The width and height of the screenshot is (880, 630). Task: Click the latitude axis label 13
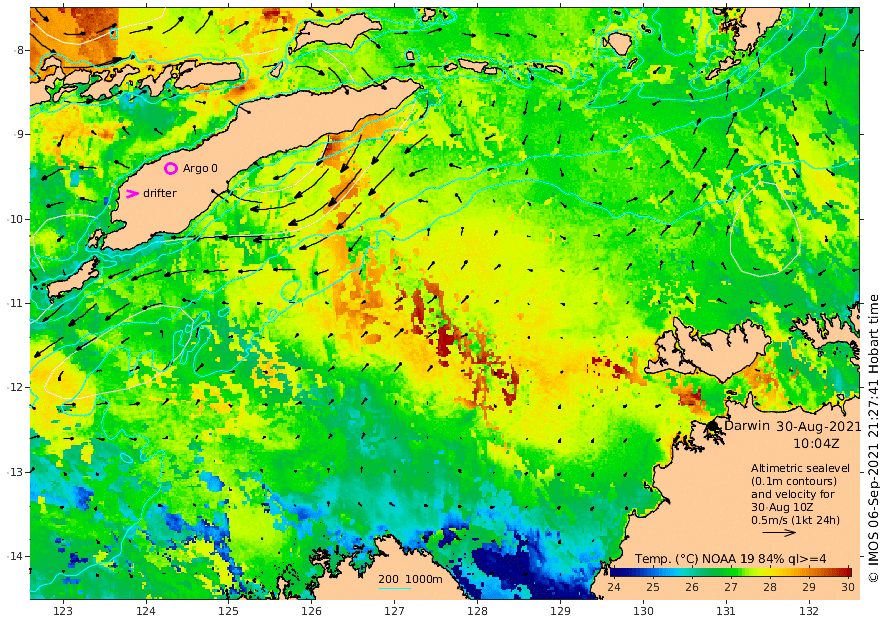point(17,472)
